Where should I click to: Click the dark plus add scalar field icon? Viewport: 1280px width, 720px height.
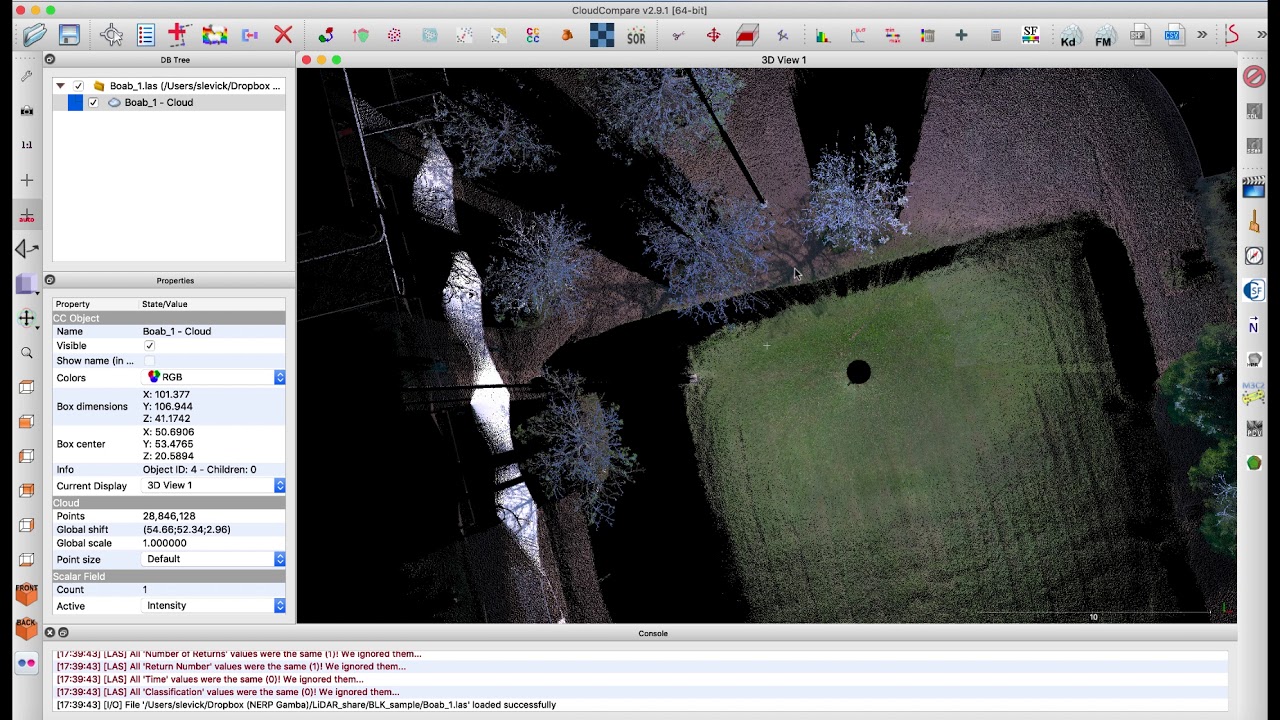(x=961, y=35)
